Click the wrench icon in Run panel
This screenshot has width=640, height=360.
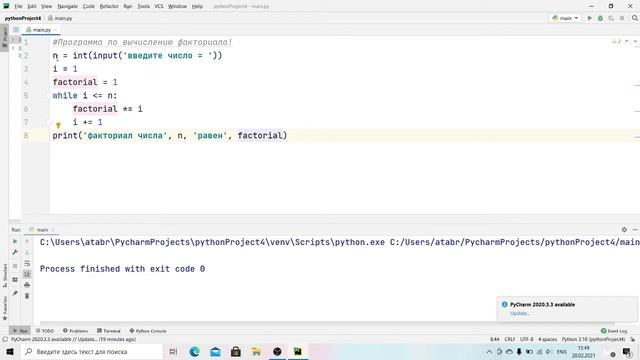click(x=15, y=252)
